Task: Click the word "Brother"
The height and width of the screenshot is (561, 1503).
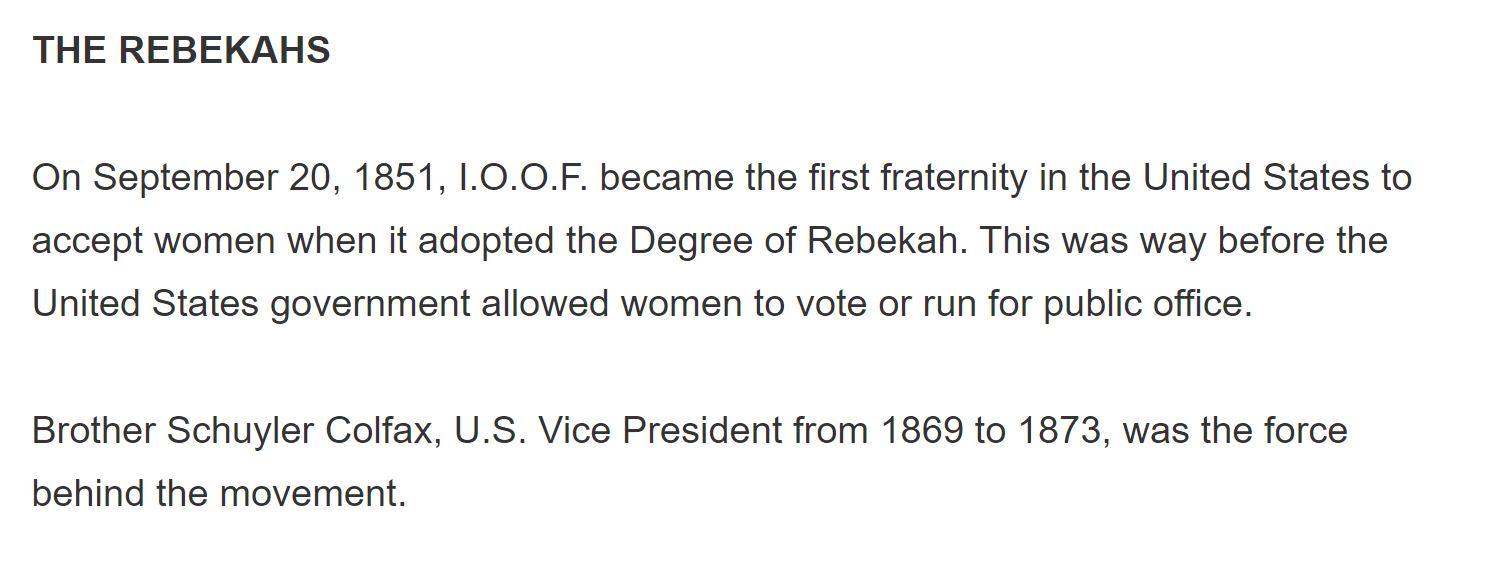Action: 94,431
